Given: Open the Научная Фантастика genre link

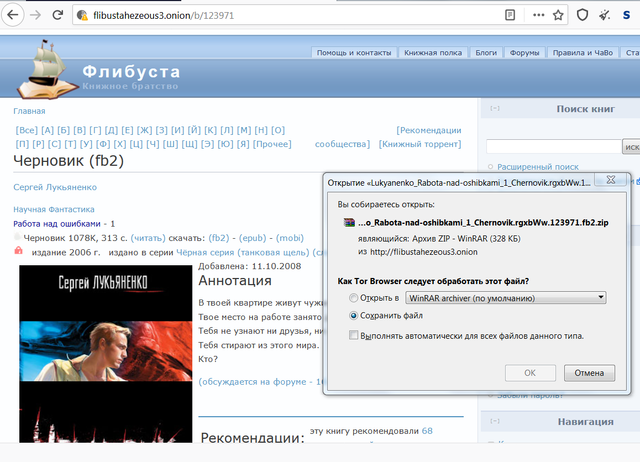Looking at the screenshot, I should pyautogui.click(x=54, y=209).
